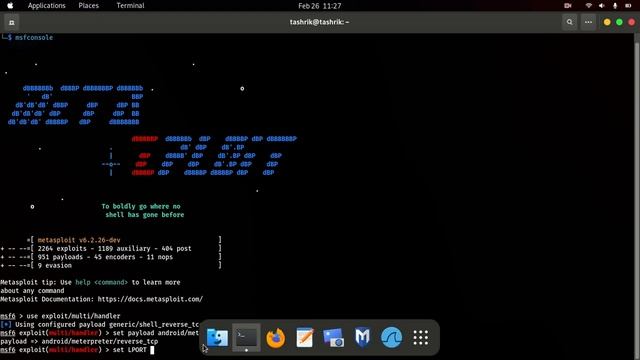Viewport: 640px width, 360px height.
Task: Open the Wi-Fi network status icon
Action: 589,6
